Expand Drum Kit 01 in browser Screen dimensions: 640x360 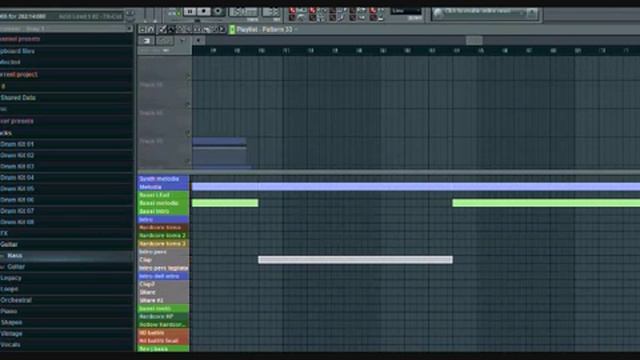pos(17,144)
